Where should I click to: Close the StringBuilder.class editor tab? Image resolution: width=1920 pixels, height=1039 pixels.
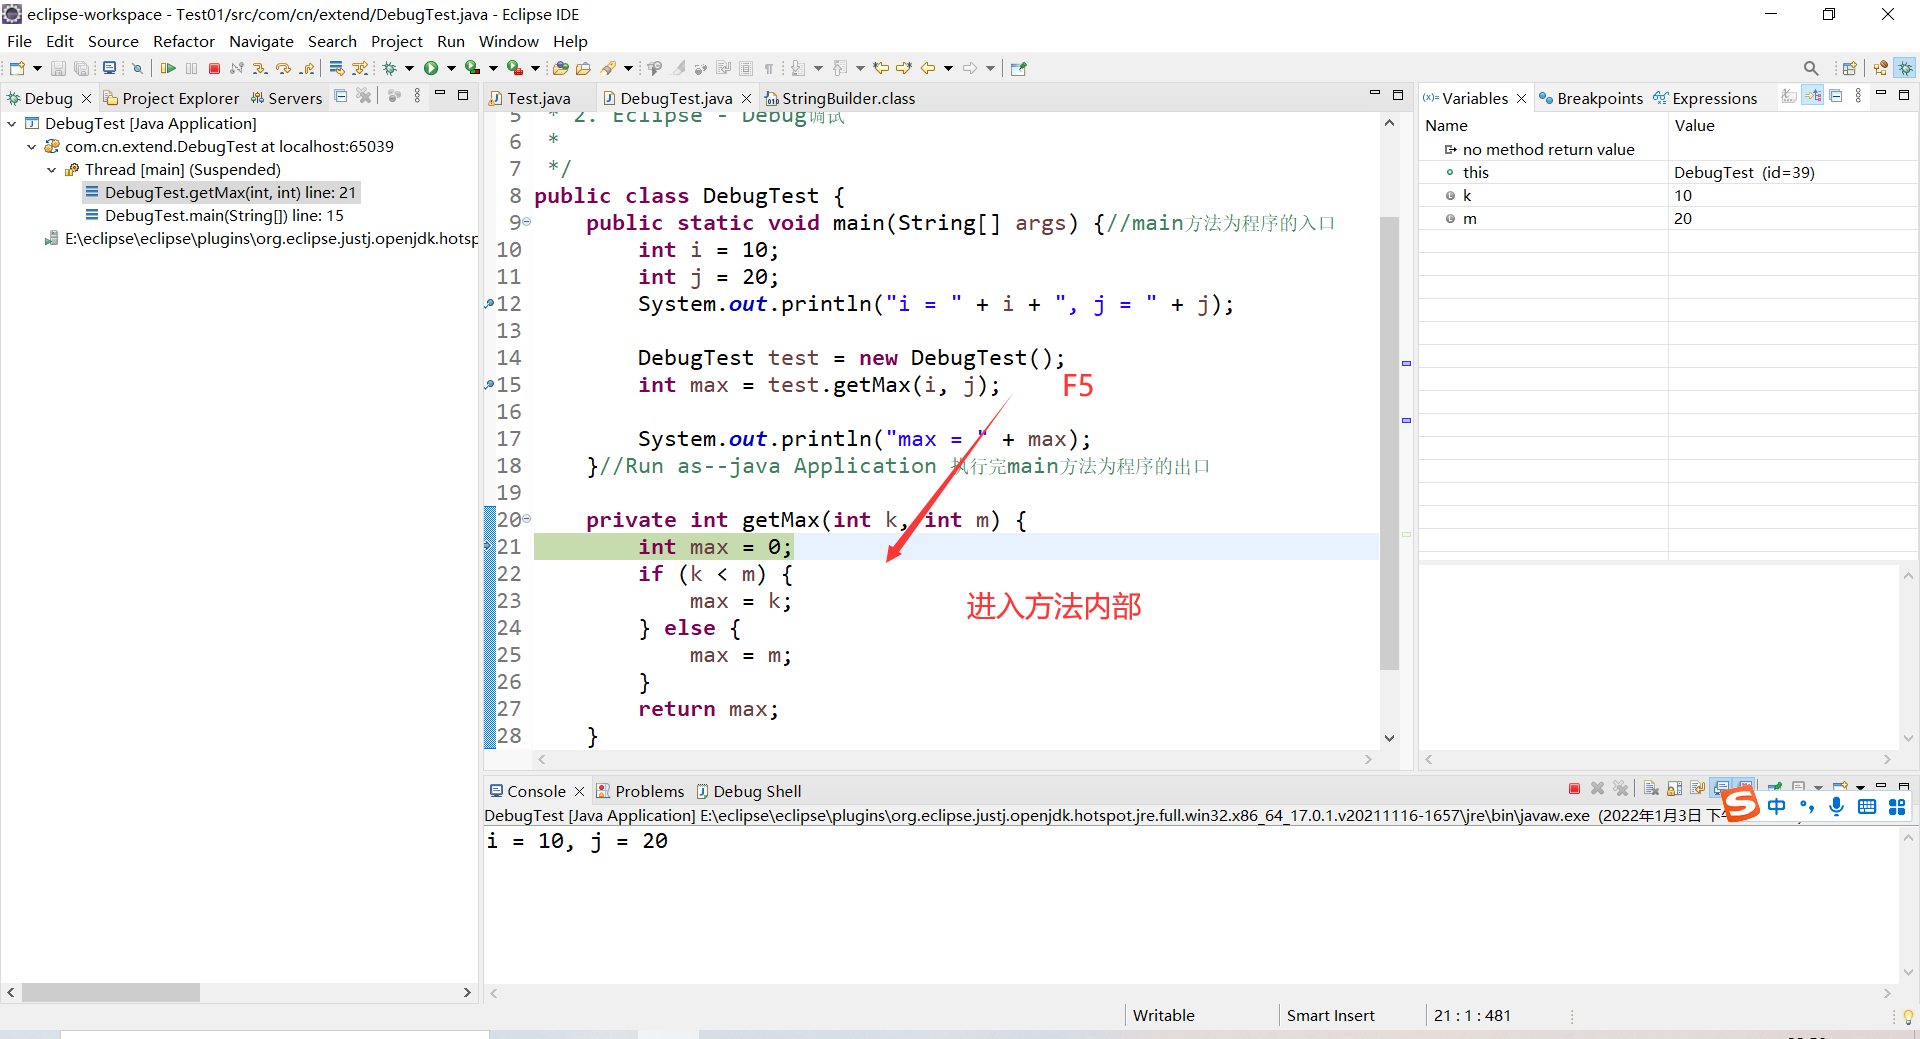(924, 98)
